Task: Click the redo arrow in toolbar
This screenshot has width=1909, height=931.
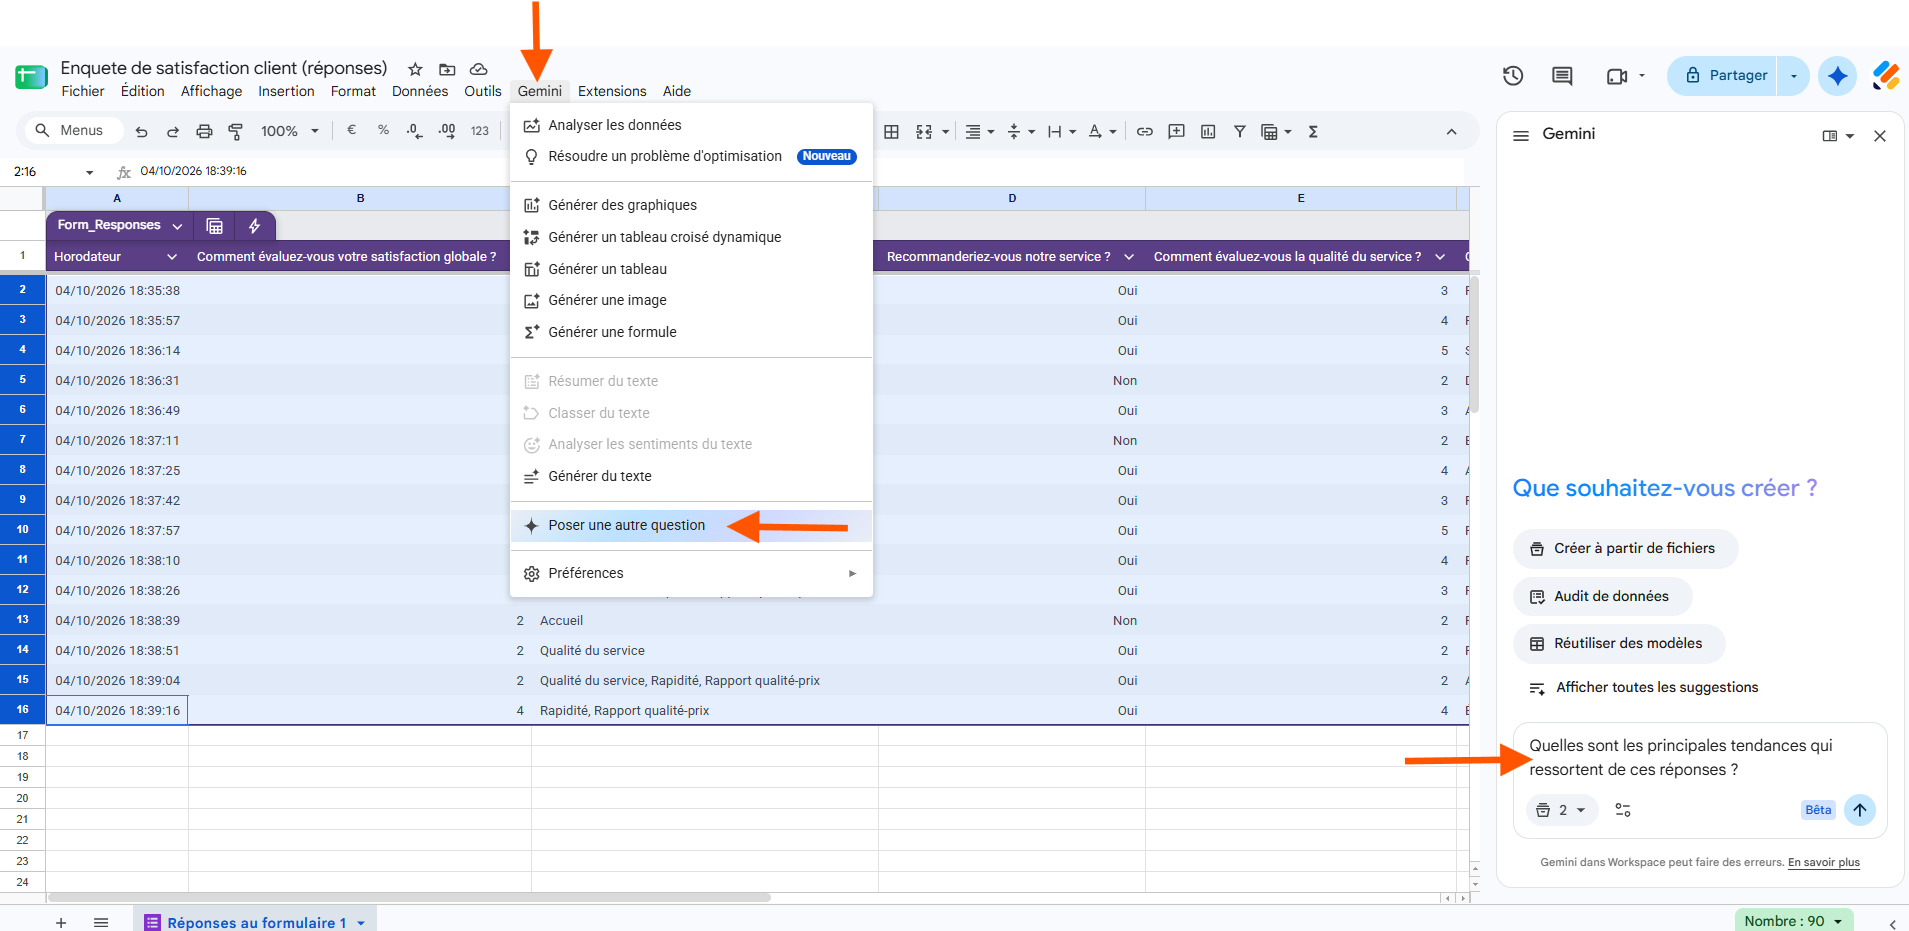Action: click(173, 131)
